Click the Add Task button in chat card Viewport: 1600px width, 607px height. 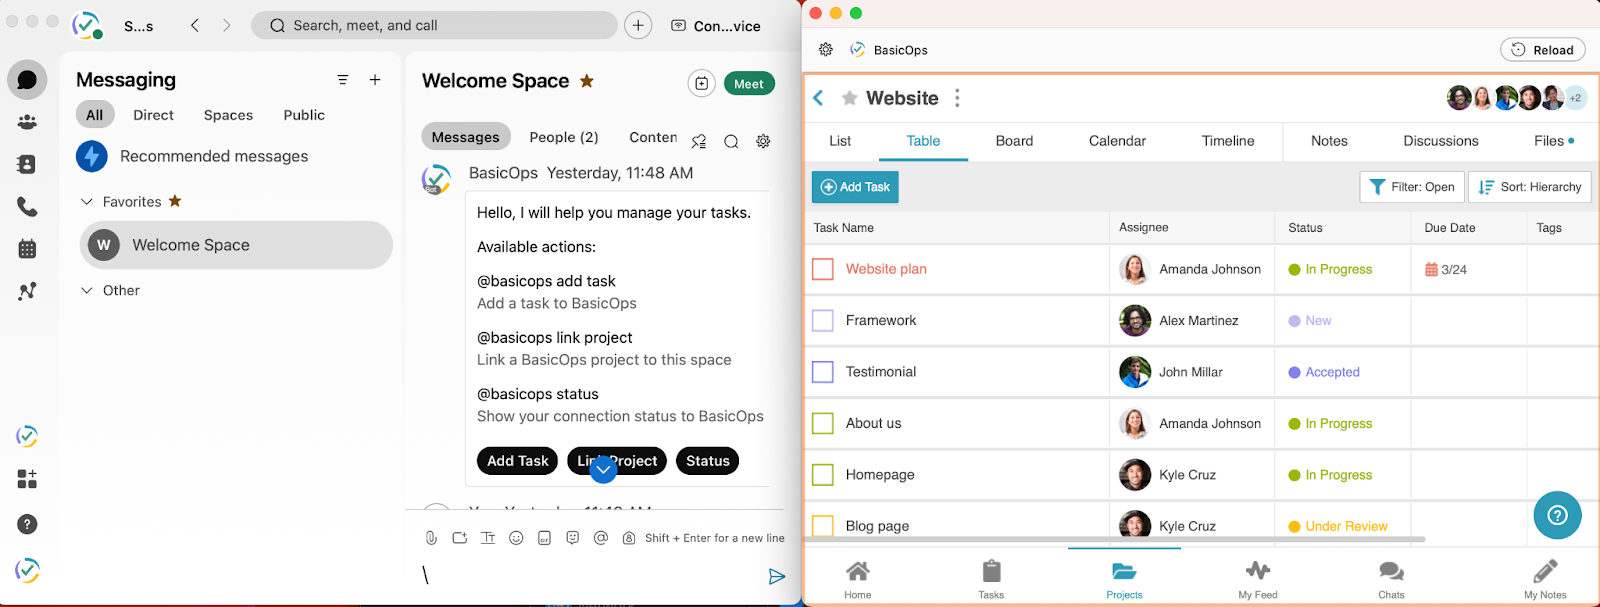[x=518, y=461]
